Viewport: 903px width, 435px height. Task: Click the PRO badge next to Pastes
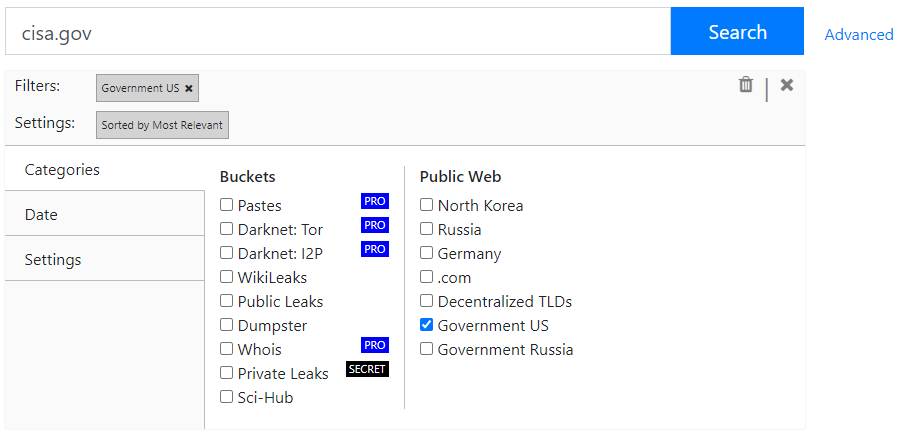click(x=375, y=201)
